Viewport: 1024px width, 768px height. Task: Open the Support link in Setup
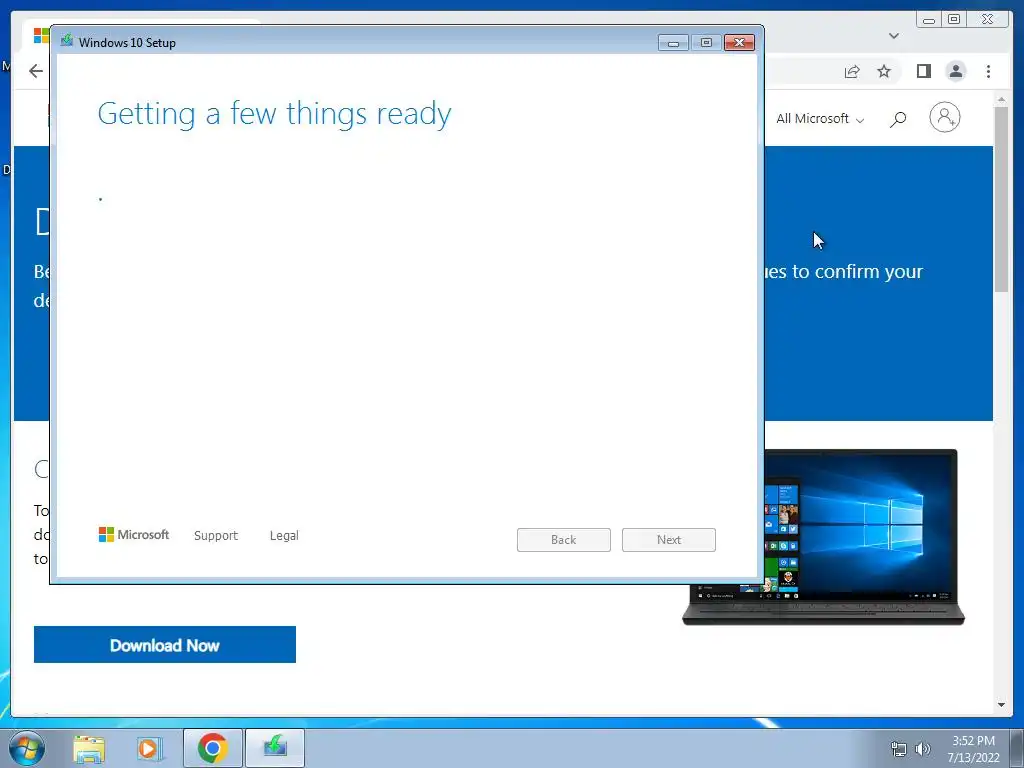coord(216,536)
